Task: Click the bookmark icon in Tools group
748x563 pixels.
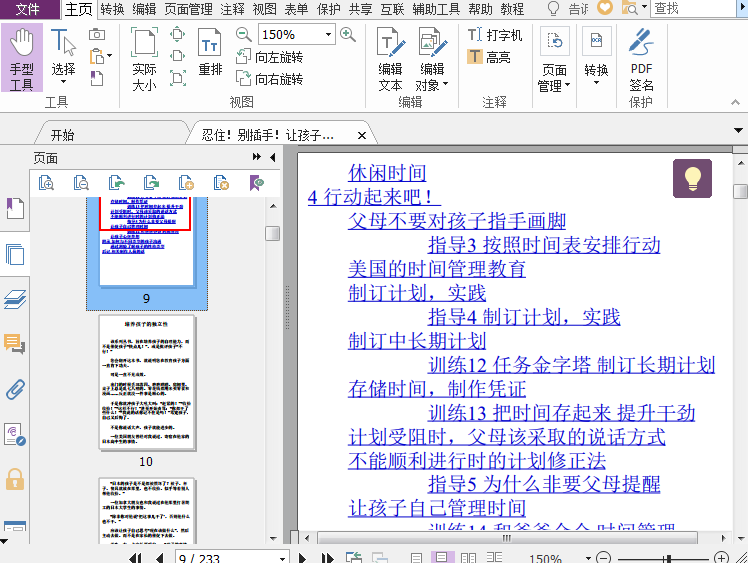Action: 97,78
